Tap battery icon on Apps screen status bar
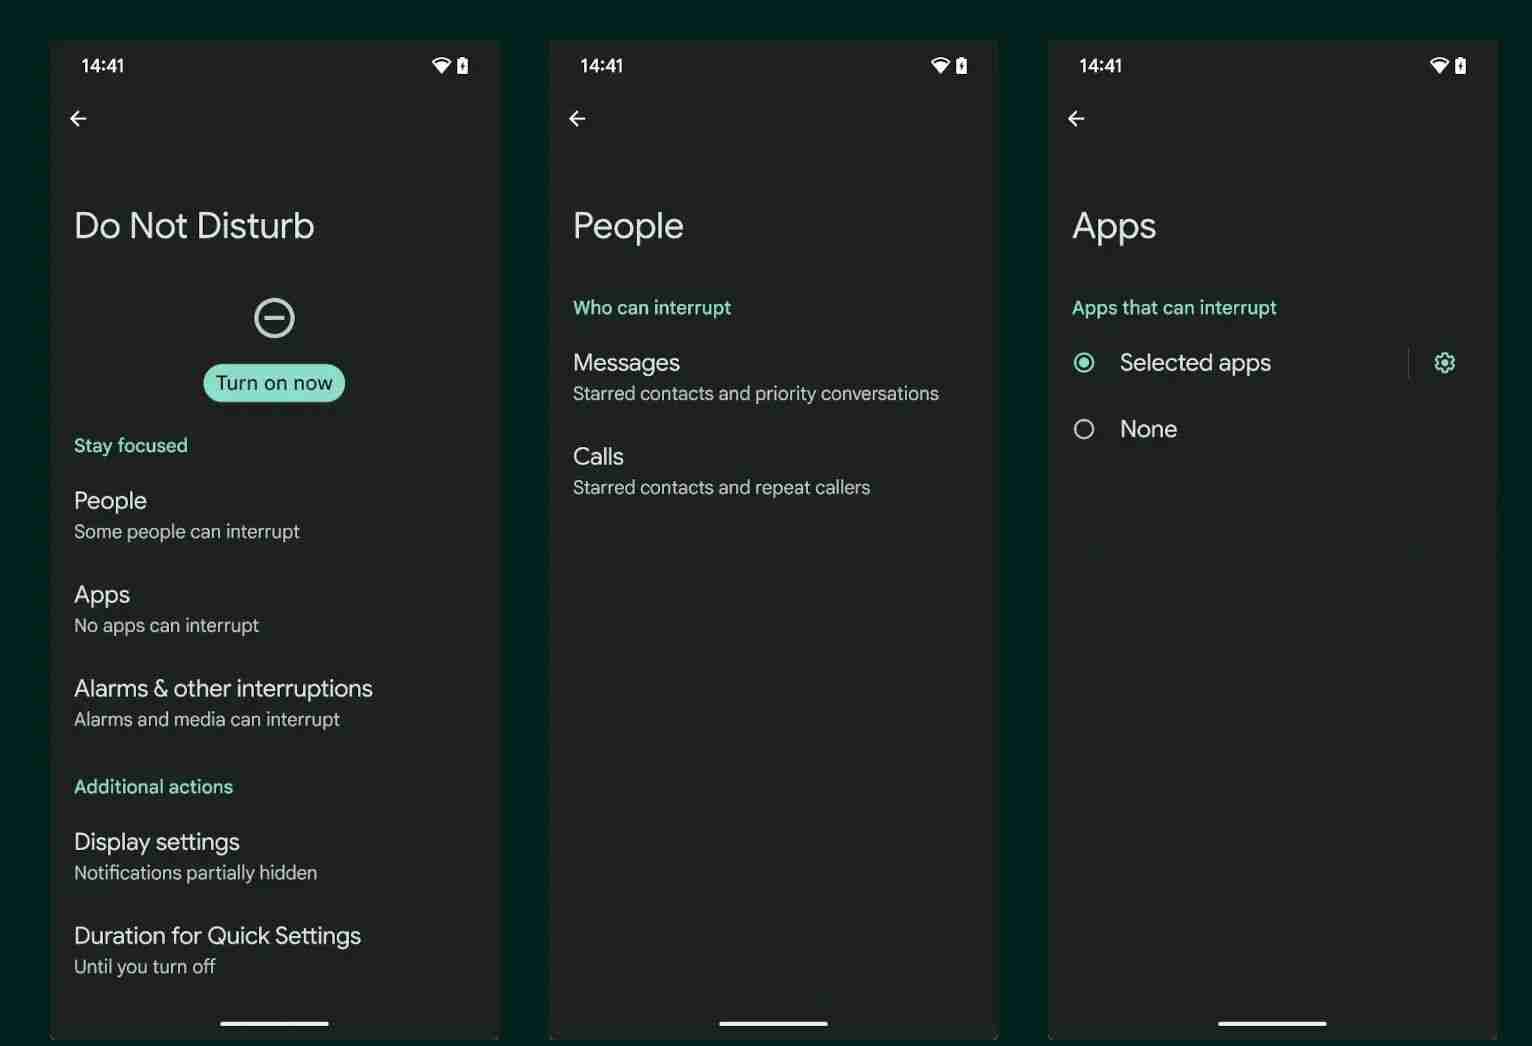The width and height of the screenshot is (1532, 1046). point(1460,66)
